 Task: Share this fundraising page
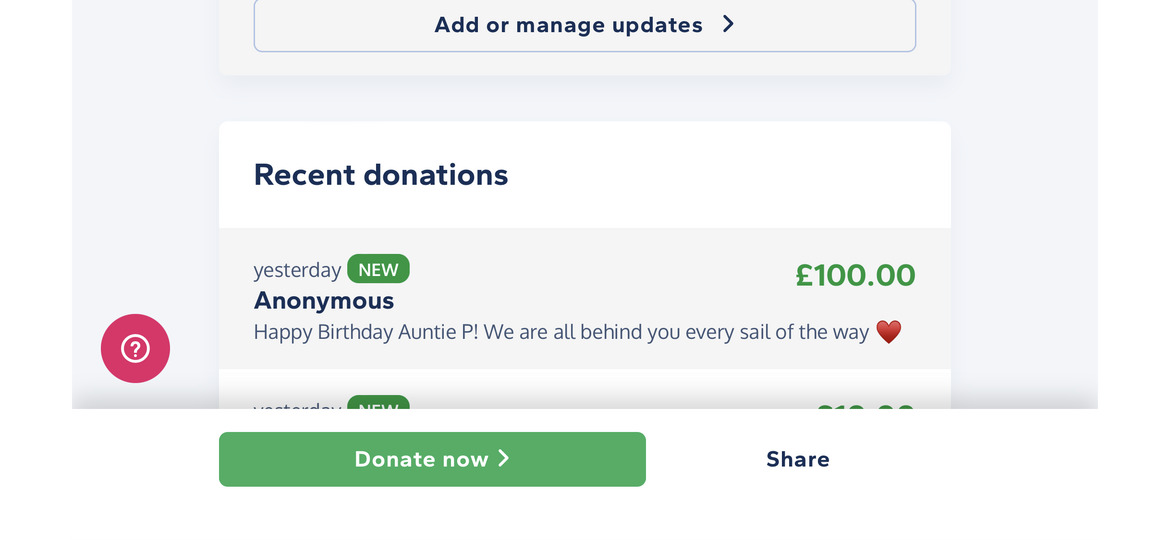tap(798, 459)
